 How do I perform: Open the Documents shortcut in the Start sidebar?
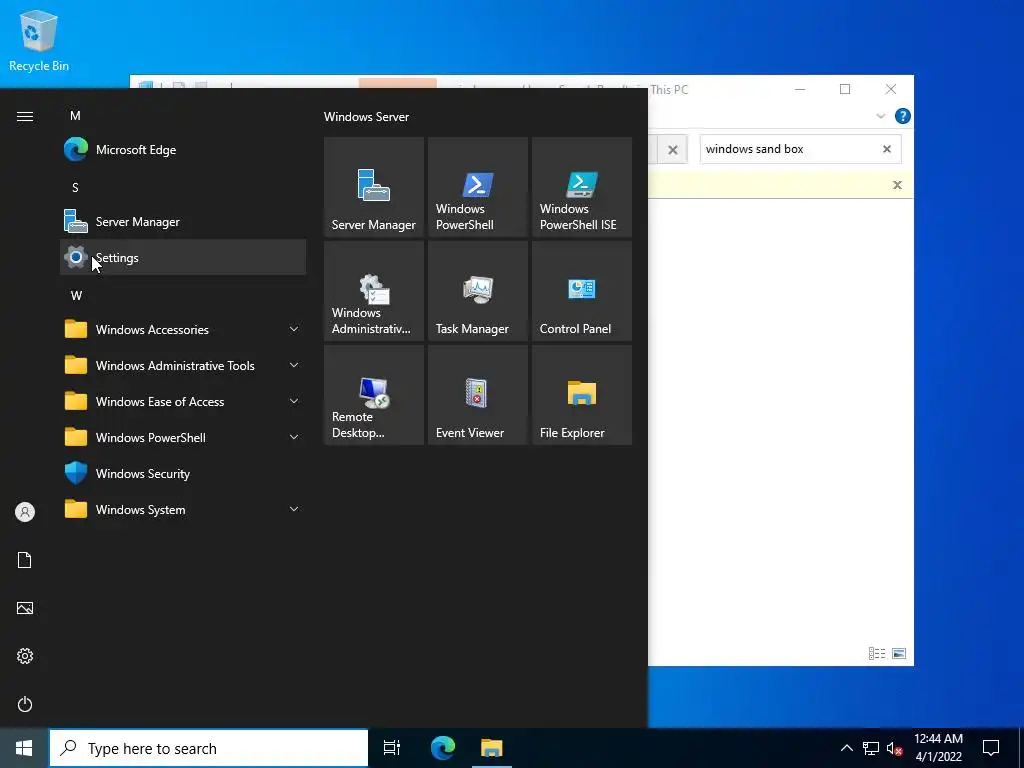(x=25, y=560)
